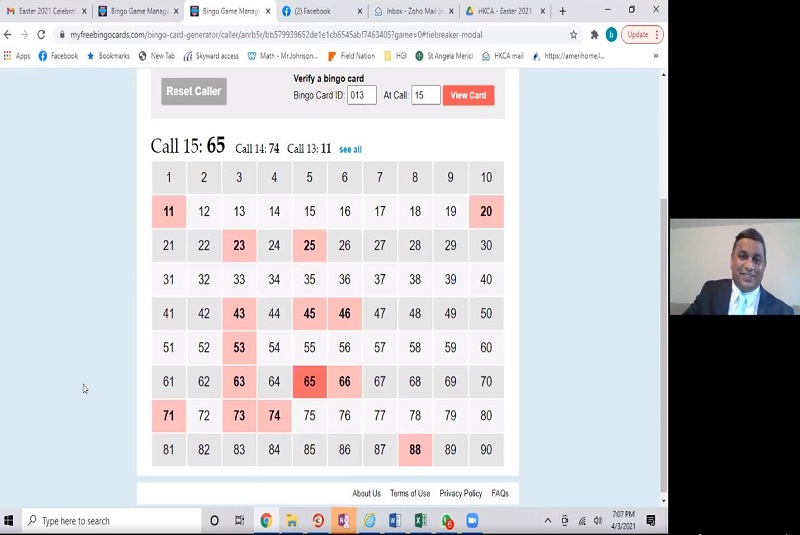Open the Chrome Update menu
The width and height of the screenshot is (800, 535).
[x=642, y=34]
